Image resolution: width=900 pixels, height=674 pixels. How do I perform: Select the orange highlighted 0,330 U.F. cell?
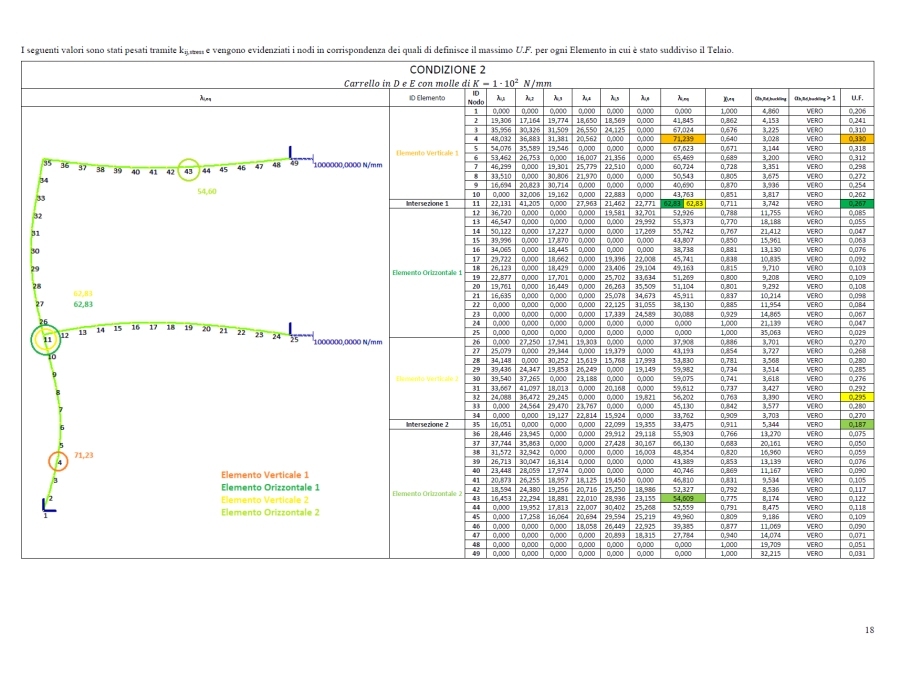(x=855, y=138)
